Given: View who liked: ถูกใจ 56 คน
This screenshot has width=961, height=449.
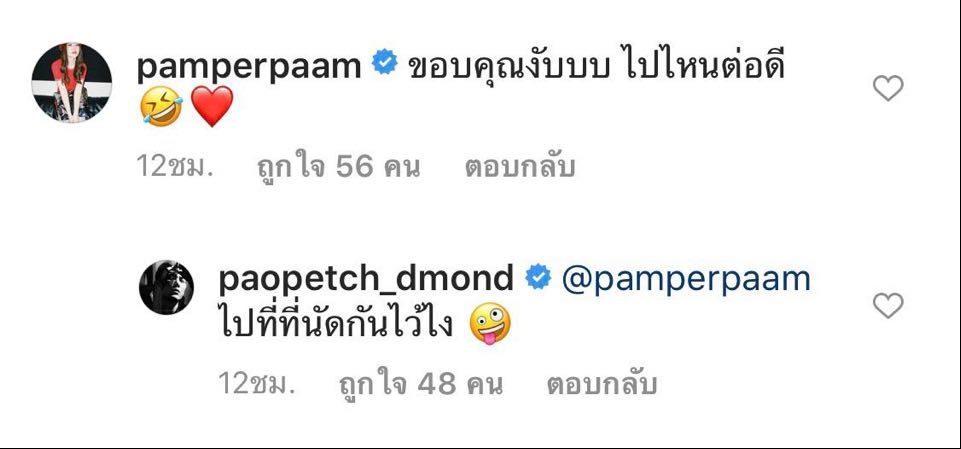Looking at the screenshot, I should pyautogui.click(x=338, y=167).
